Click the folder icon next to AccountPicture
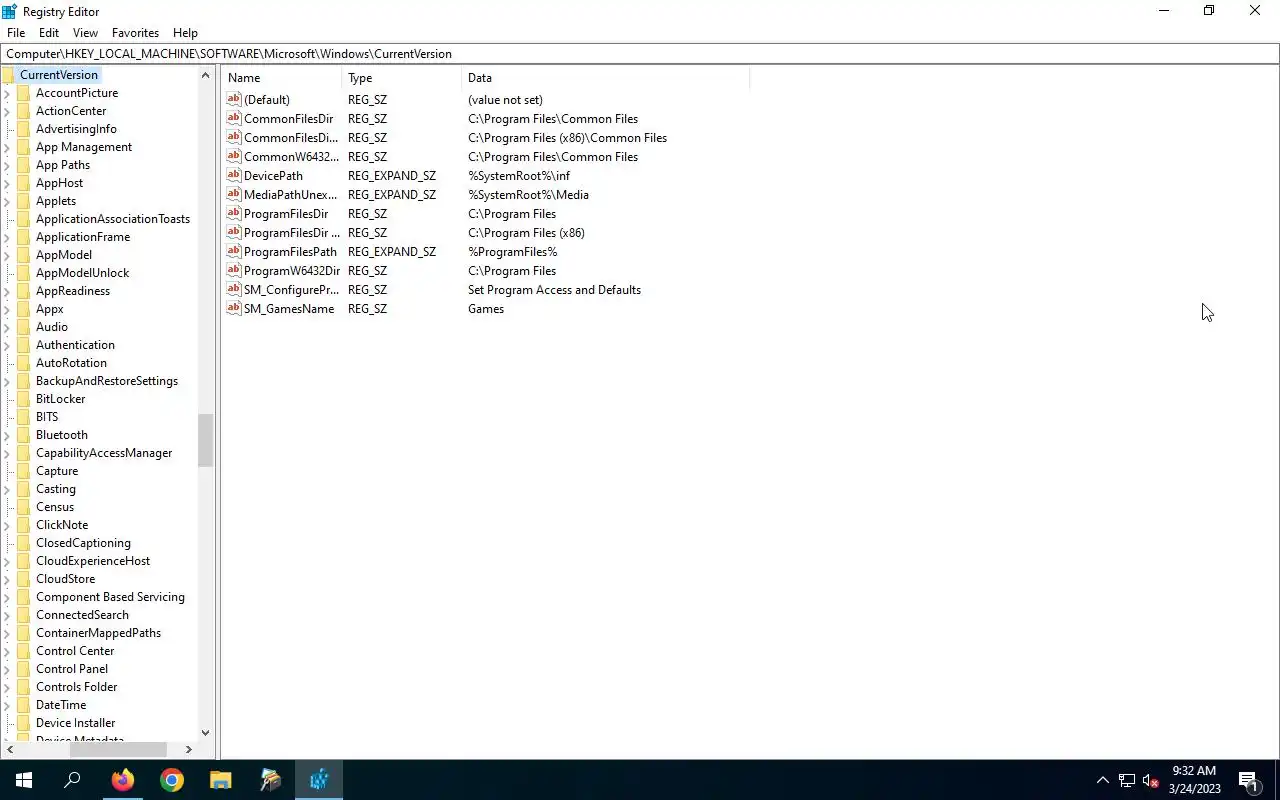This screenshot has height=800, width=1280. [x=24, y=93]
